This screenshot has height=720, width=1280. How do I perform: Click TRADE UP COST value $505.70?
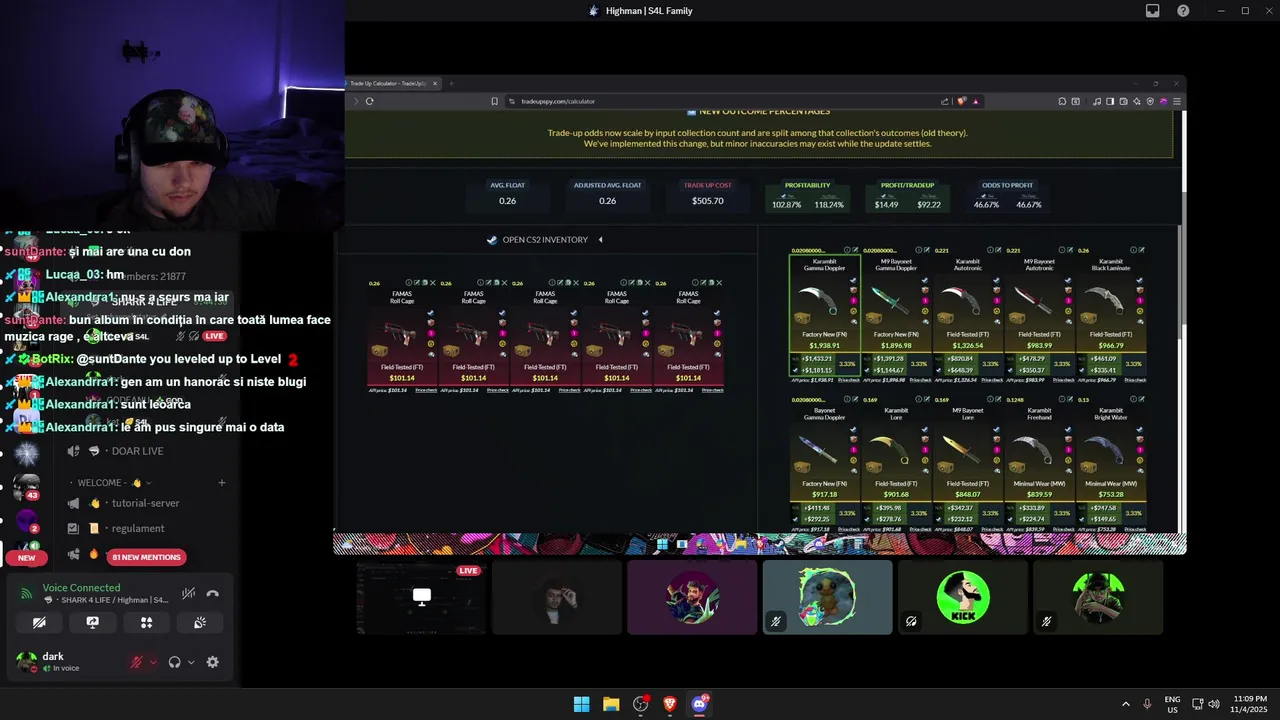point(707,201)
